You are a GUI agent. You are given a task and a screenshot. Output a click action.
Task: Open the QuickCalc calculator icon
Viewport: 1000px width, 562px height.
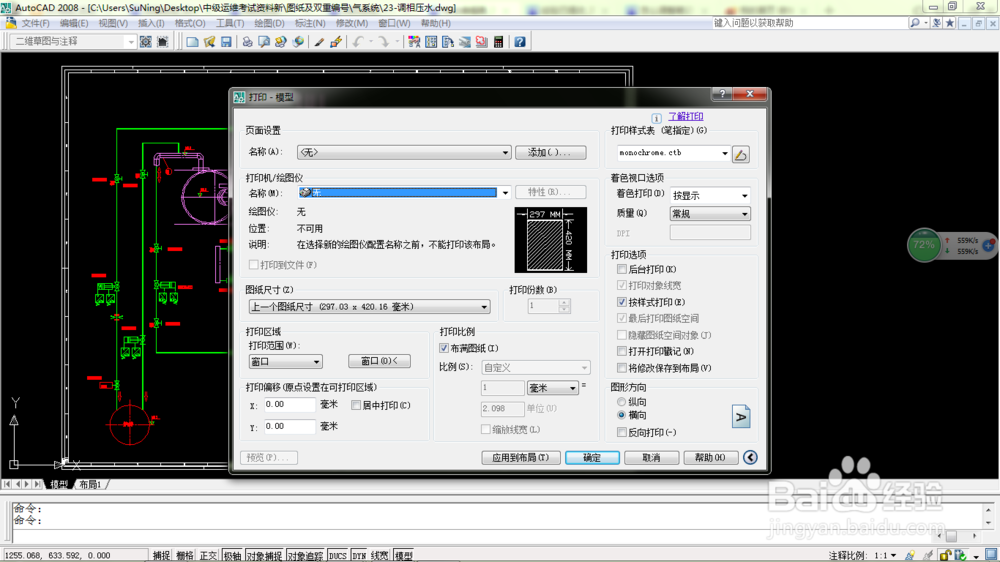tap(498, 42)
